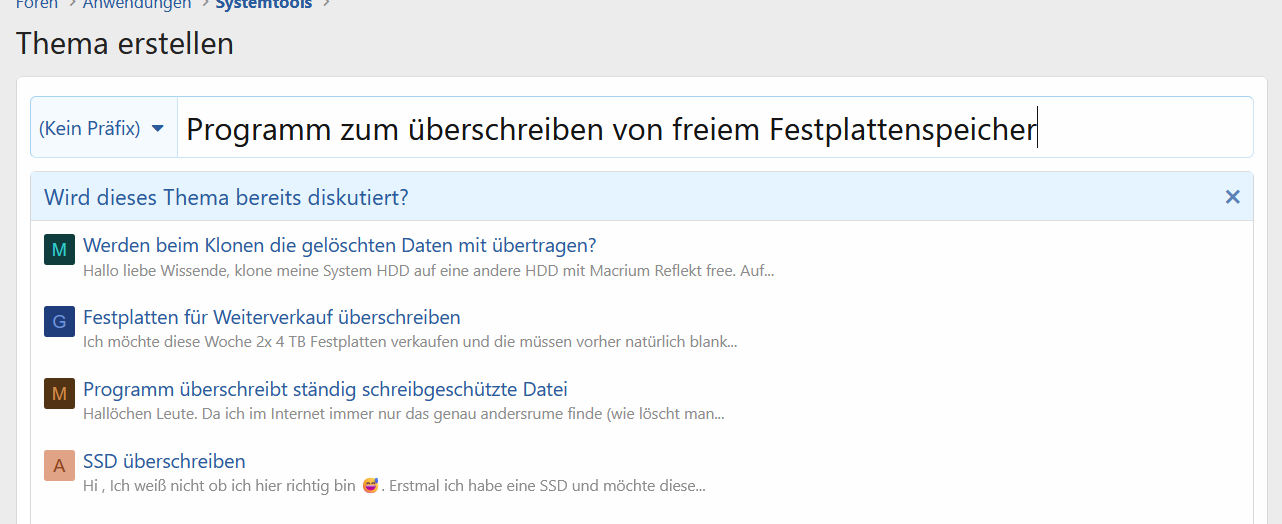Click the 'Hallöchen Leute' preview snippet
Viewport: 1282px width, 524px height.
403,414
